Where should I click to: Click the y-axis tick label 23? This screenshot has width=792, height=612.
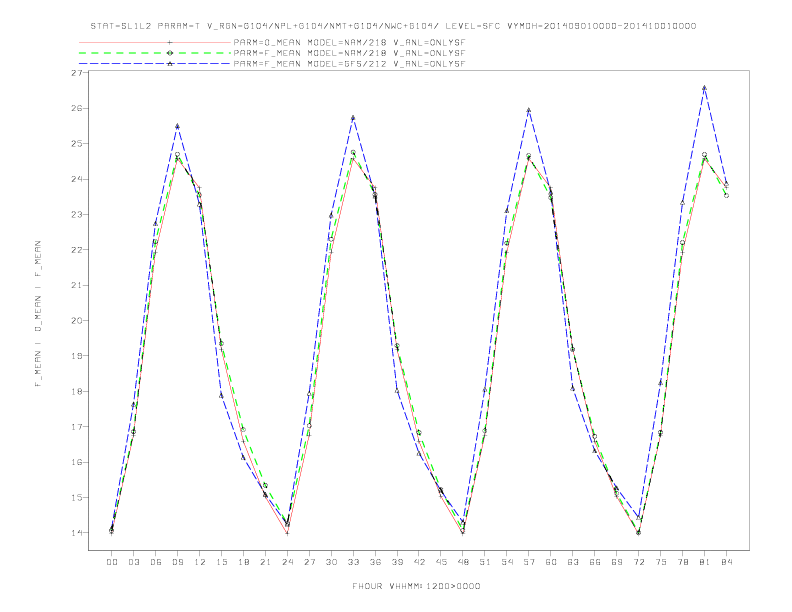[76, 215]
